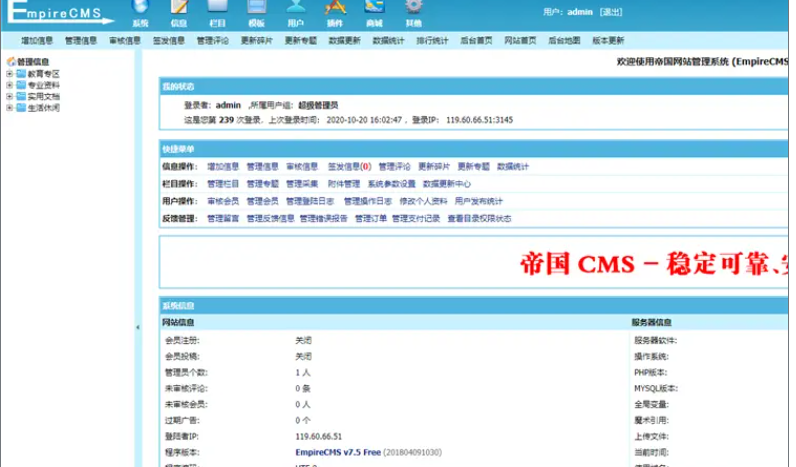Click 更新专题 link in the quick menu
The width and height of the screenshot is (796, 467).
point(474,166)
